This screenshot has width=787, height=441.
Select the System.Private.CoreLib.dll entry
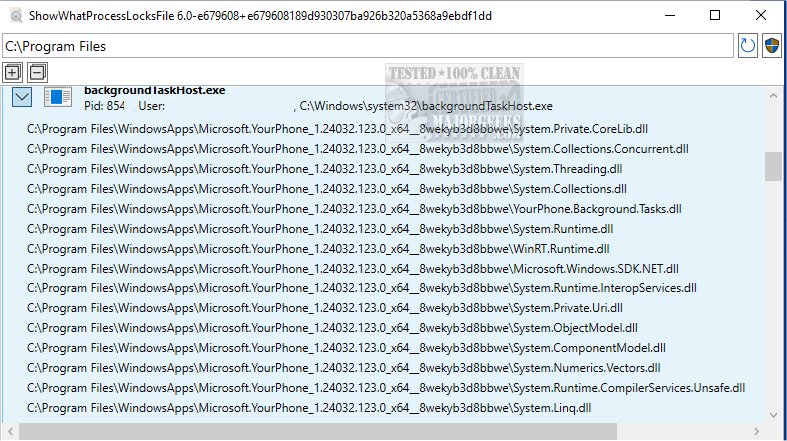coord(338,128)
